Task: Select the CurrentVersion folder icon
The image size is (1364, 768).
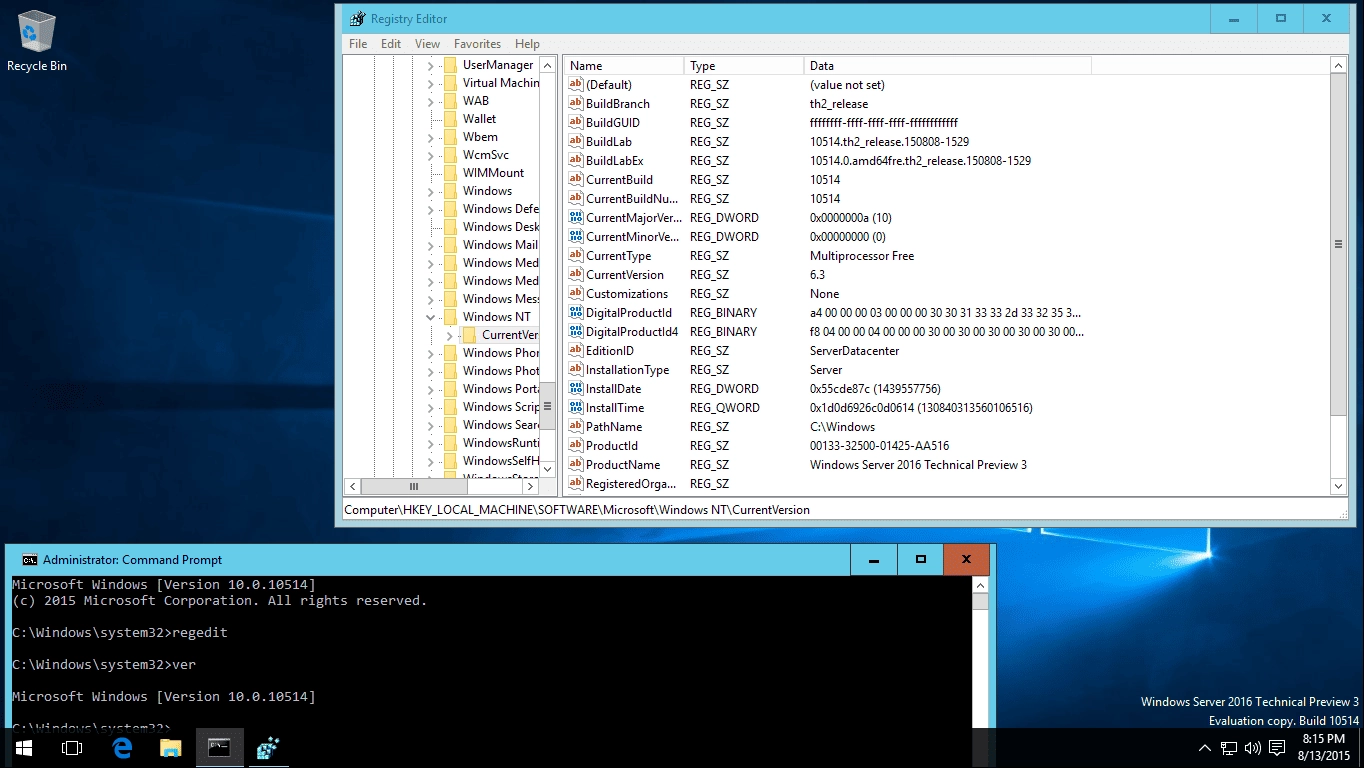Action: pyautogui.click(x=469, y=335)
